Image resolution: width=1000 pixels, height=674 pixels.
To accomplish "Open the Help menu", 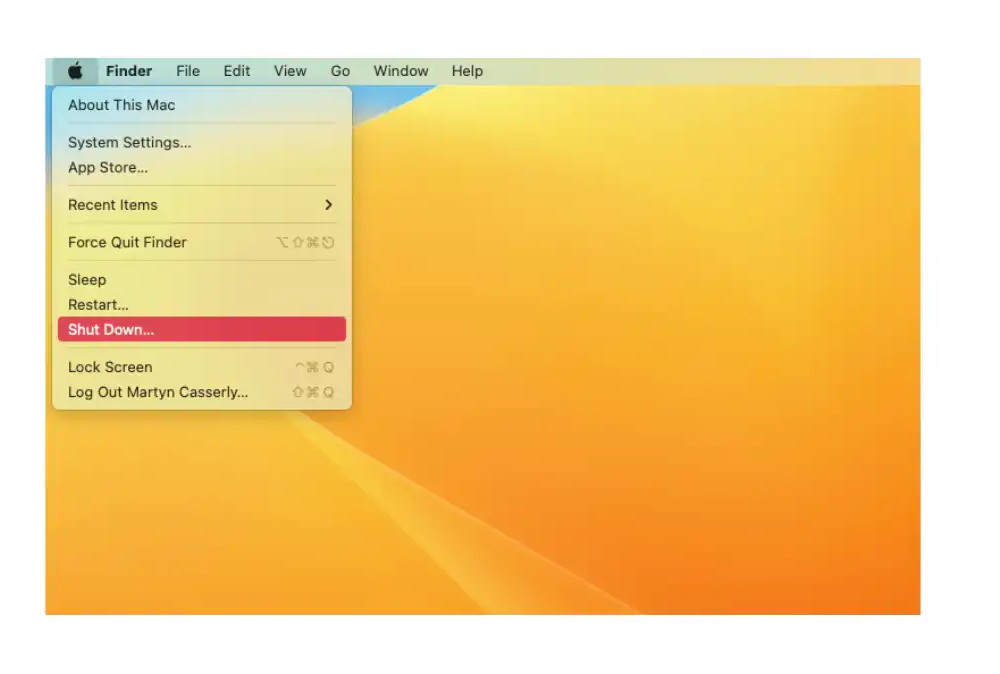I will point(467,71).
